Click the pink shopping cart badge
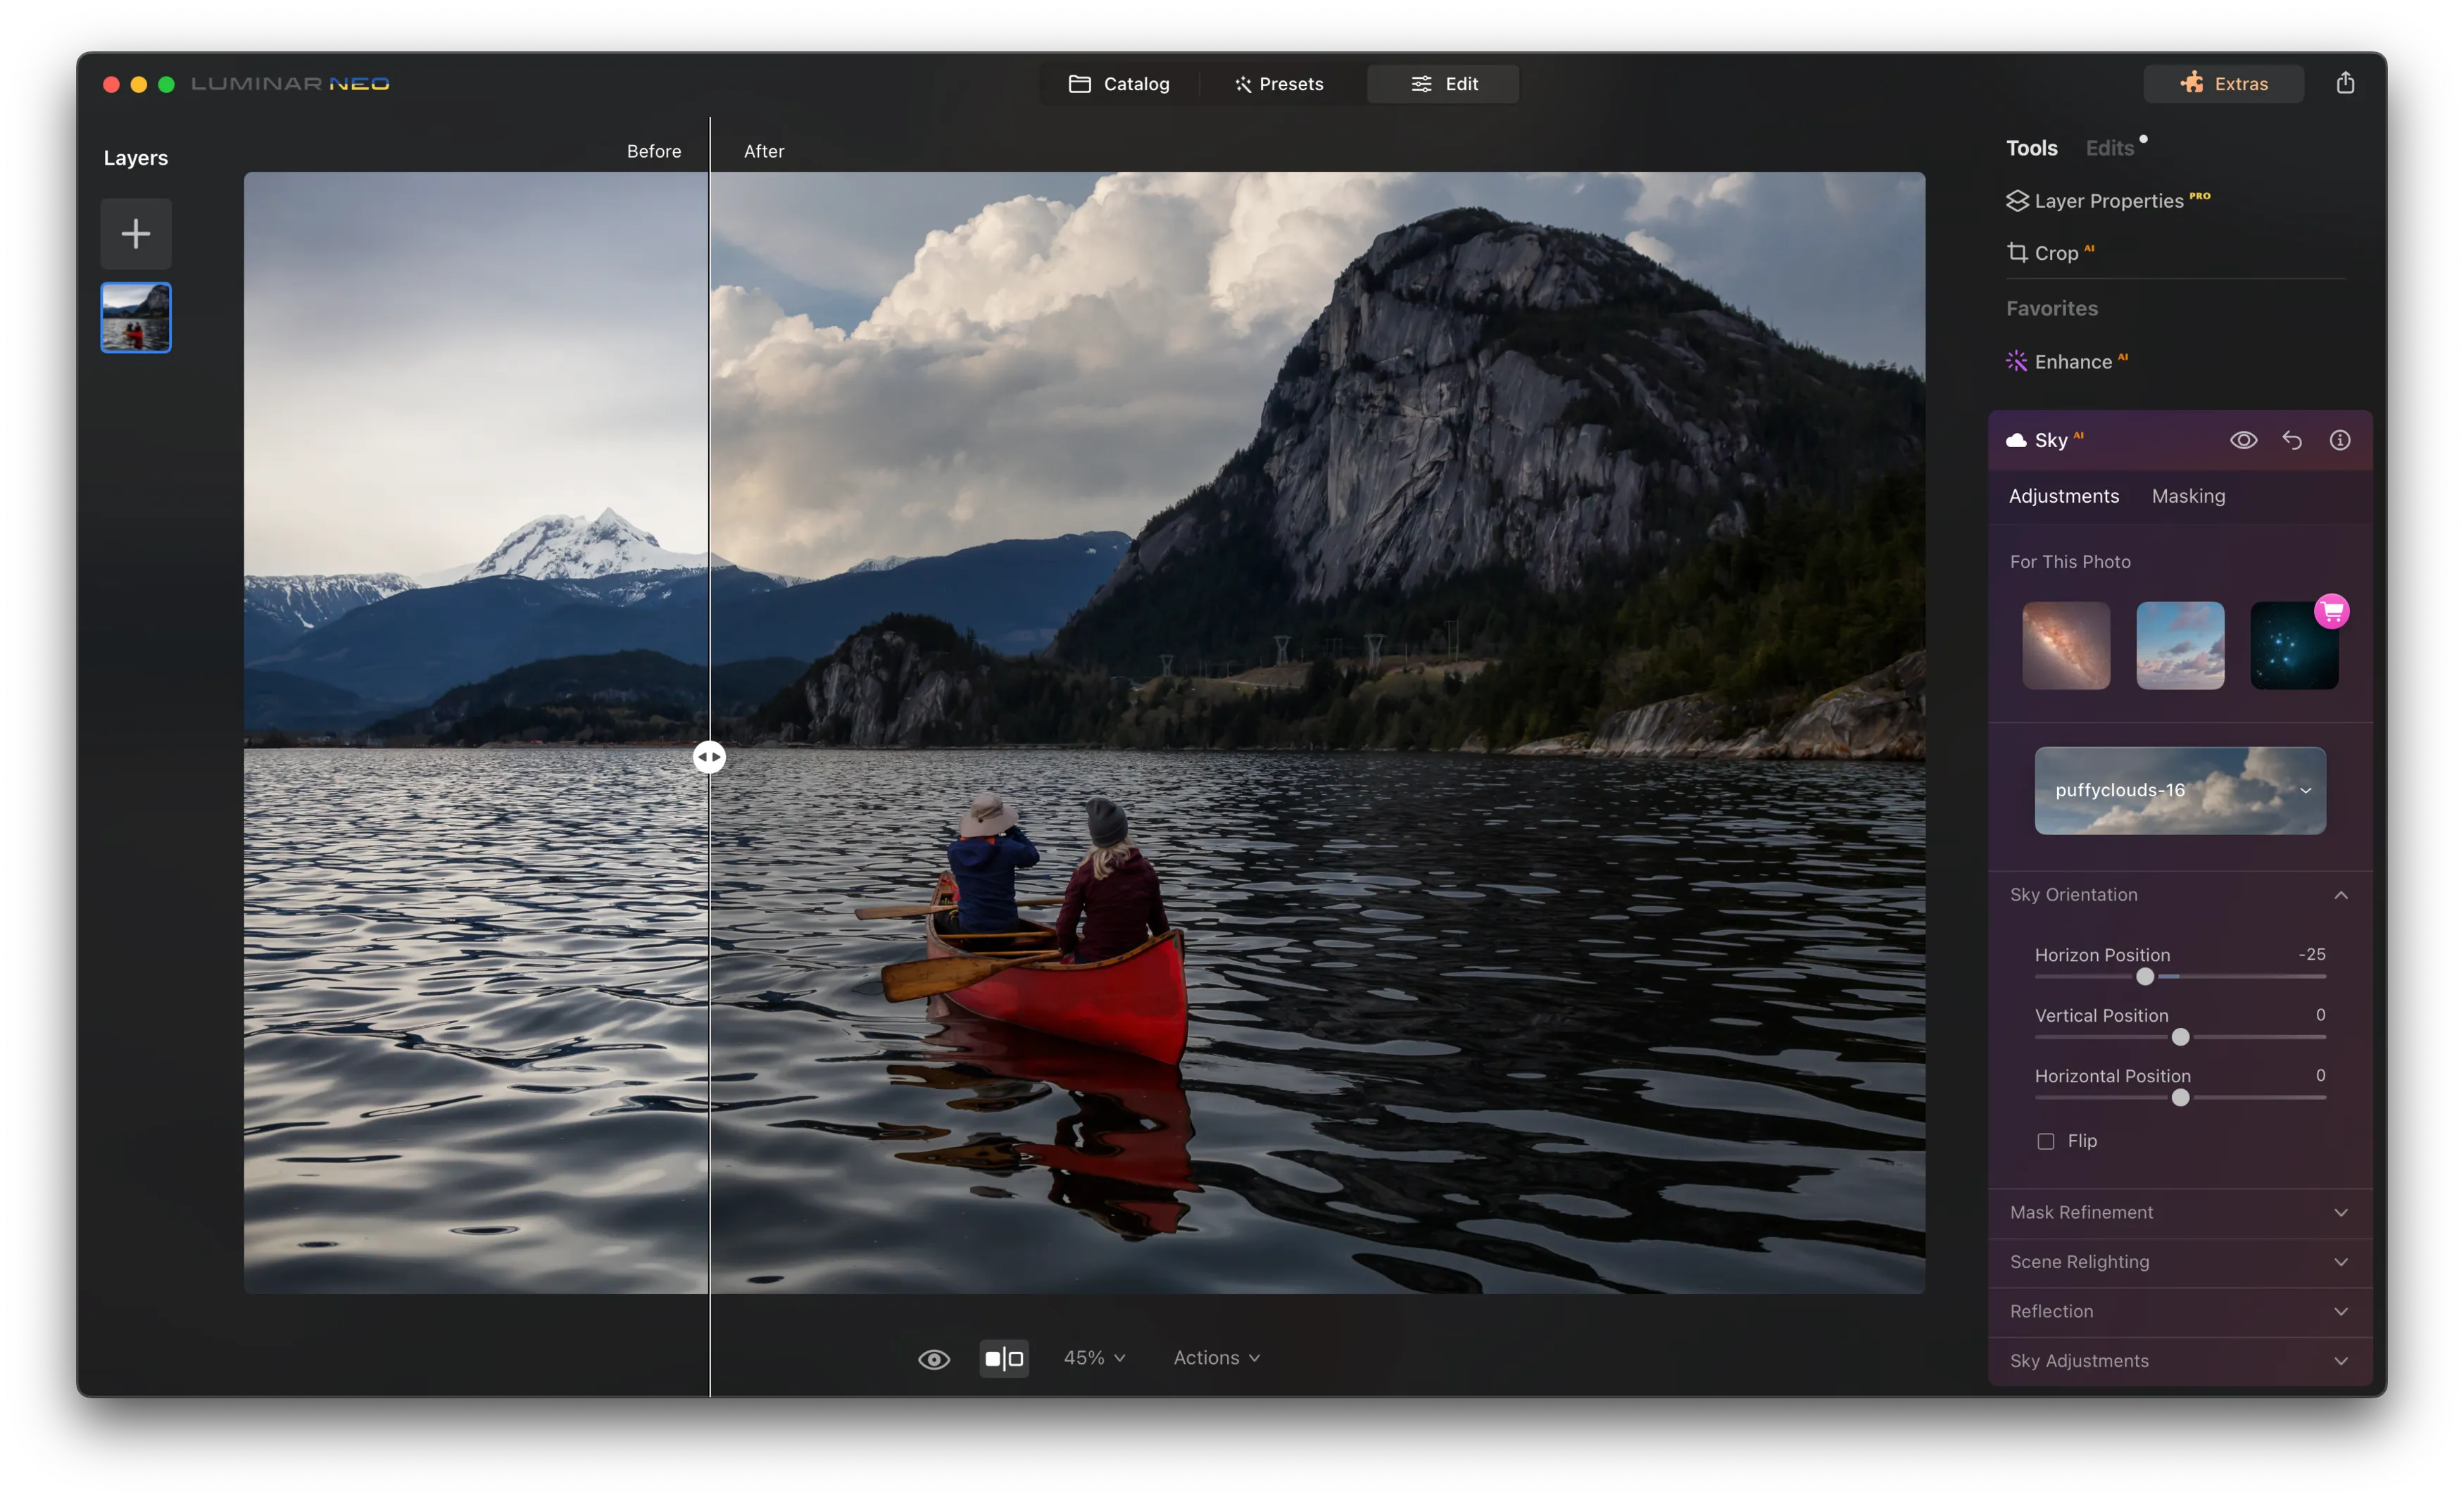This screenshot has height=1499, width=2464. tap(2332, 611)
